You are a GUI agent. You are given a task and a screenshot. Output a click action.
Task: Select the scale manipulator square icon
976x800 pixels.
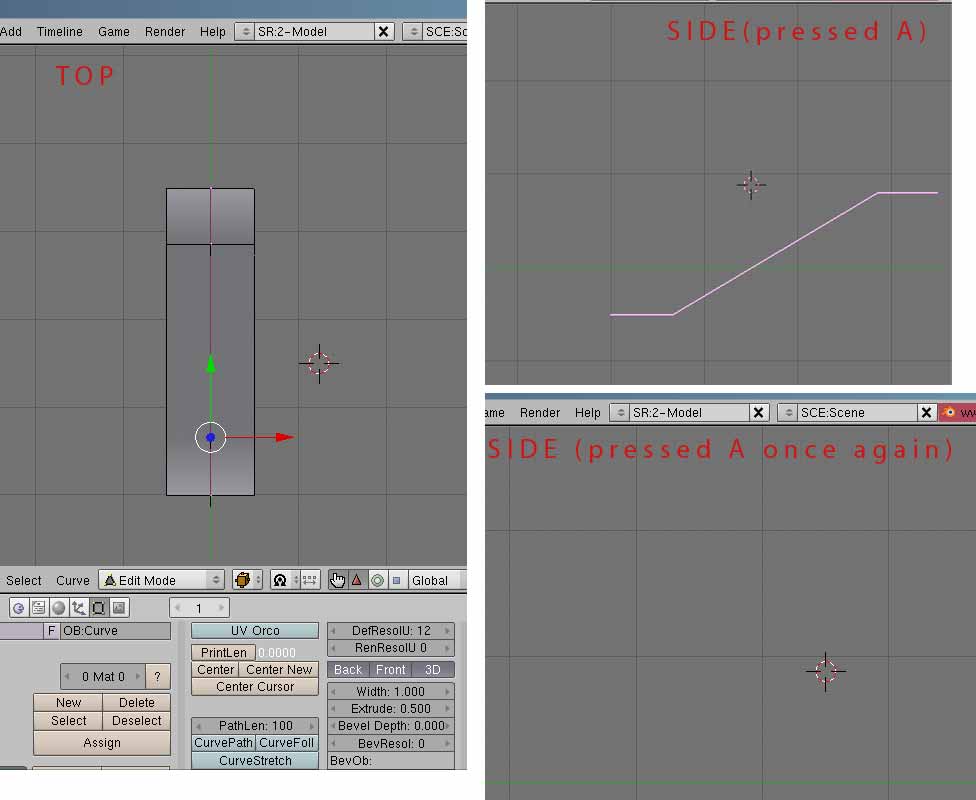click(396, 580)
